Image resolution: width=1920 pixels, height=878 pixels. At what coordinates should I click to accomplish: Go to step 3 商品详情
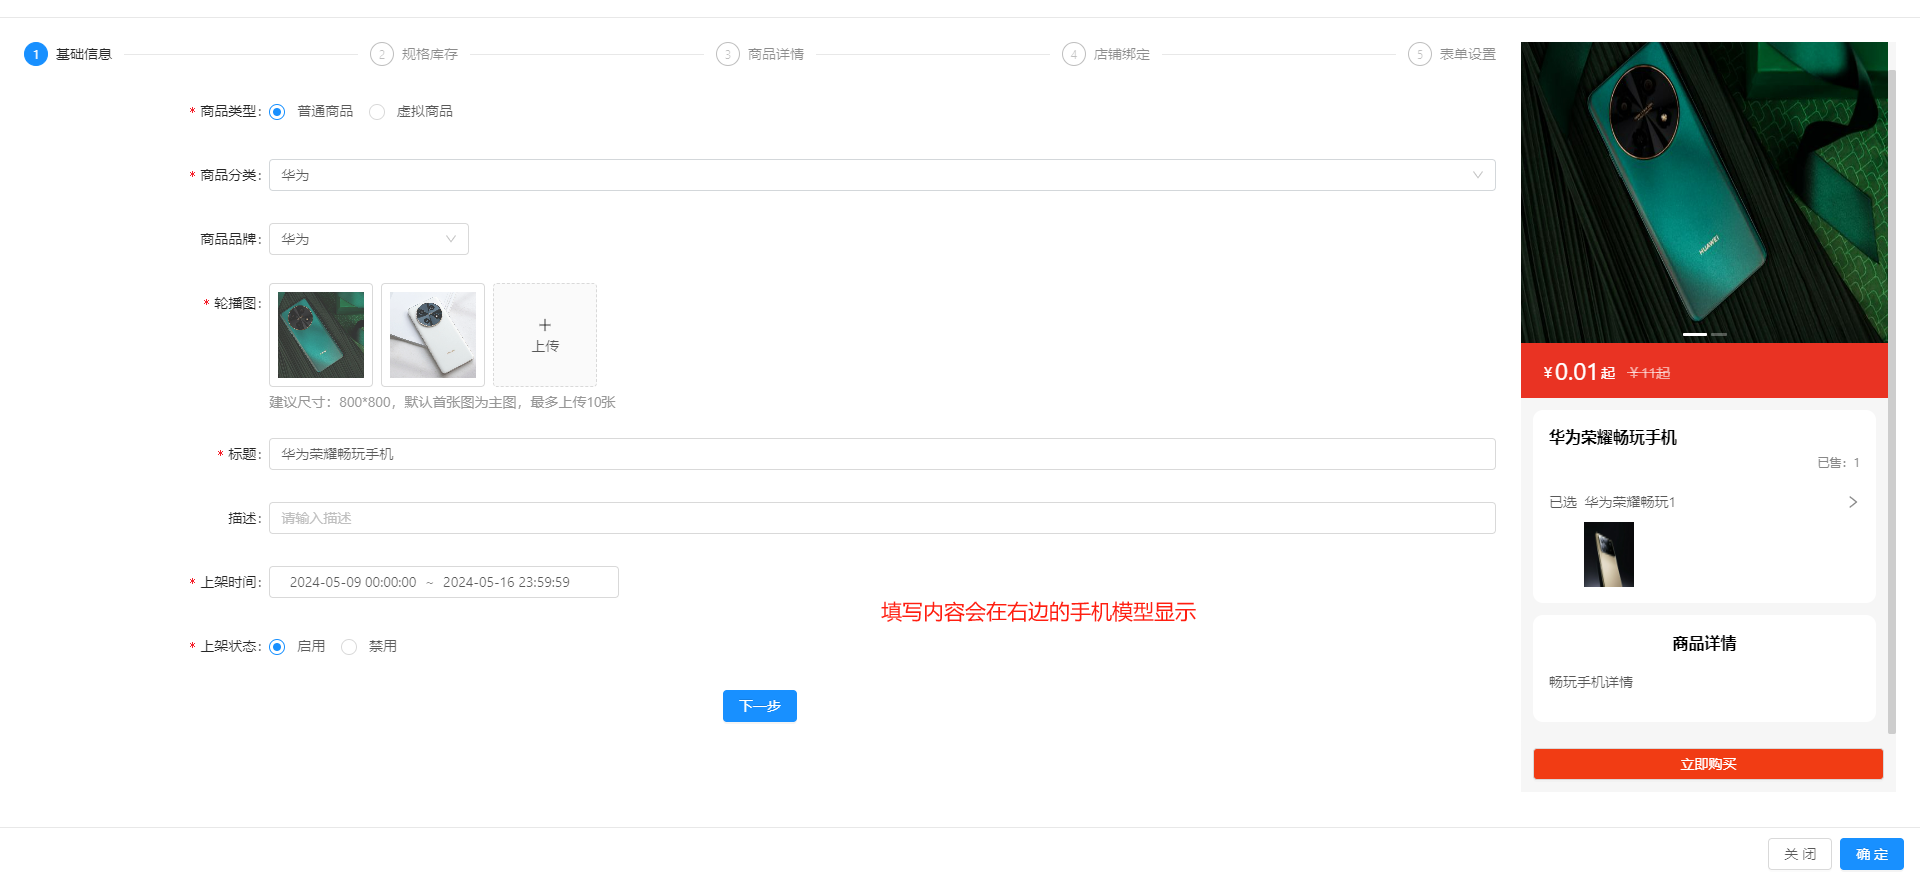(x=760, y=54)
